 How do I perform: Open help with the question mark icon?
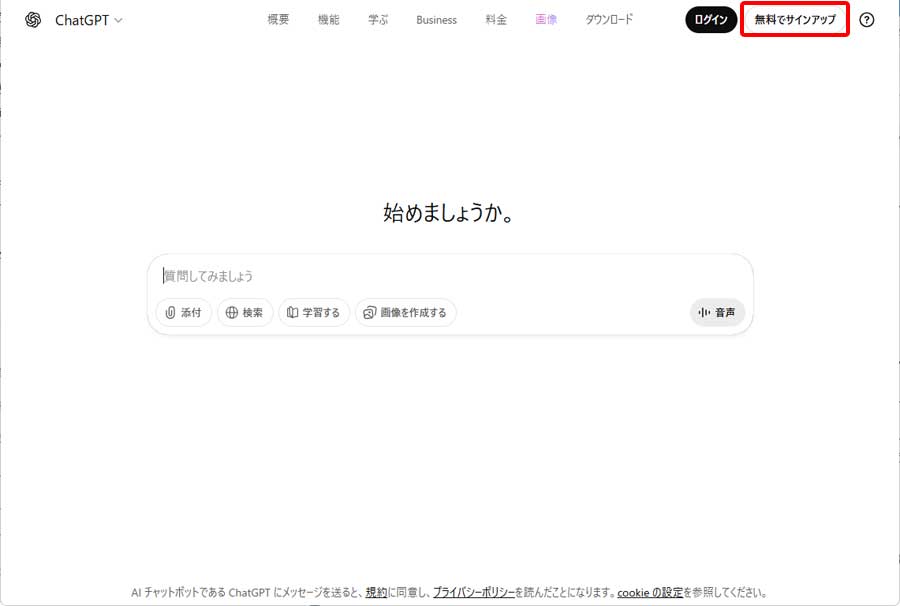tap(866, 19)
